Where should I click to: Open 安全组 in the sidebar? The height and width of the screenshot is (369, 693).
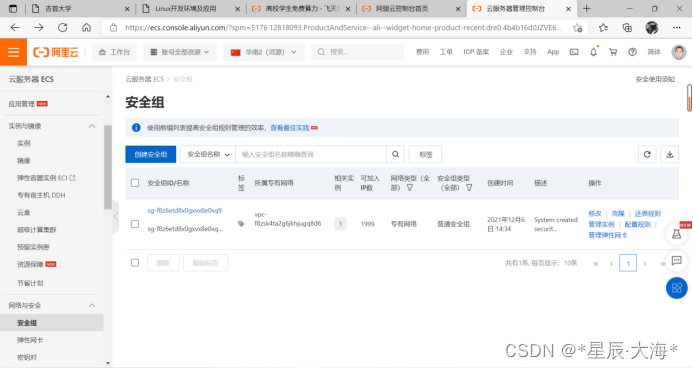[x=27, y=323]
